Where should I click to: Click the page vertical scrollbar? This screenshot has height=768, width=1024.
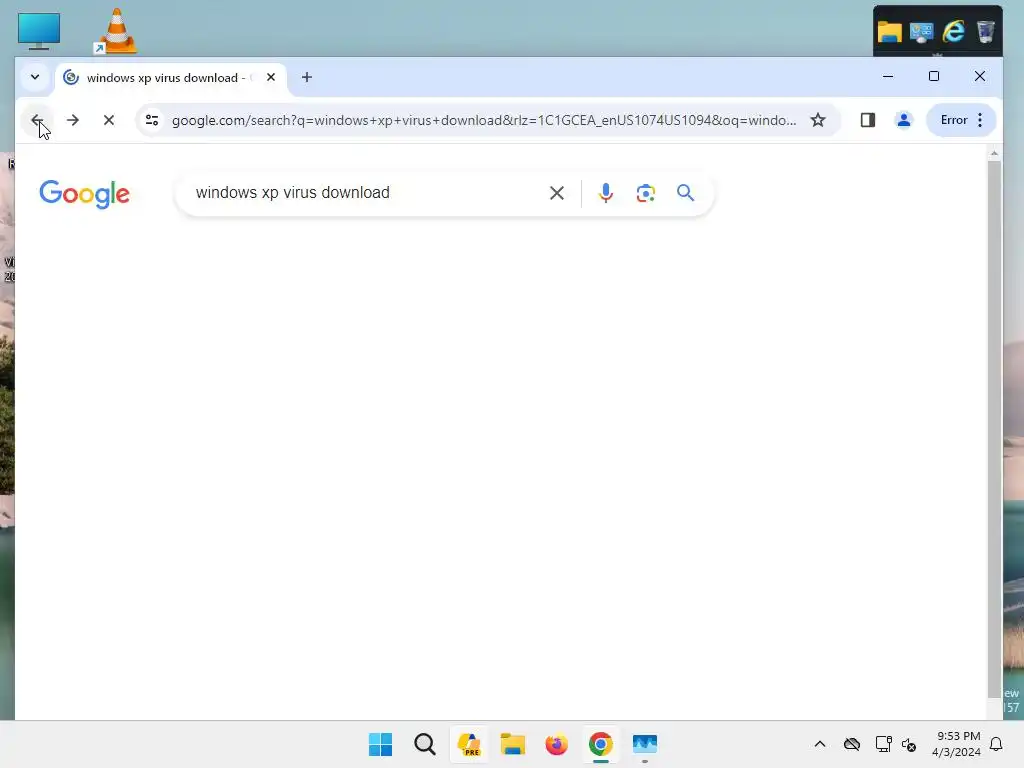[x=994, y=431]
